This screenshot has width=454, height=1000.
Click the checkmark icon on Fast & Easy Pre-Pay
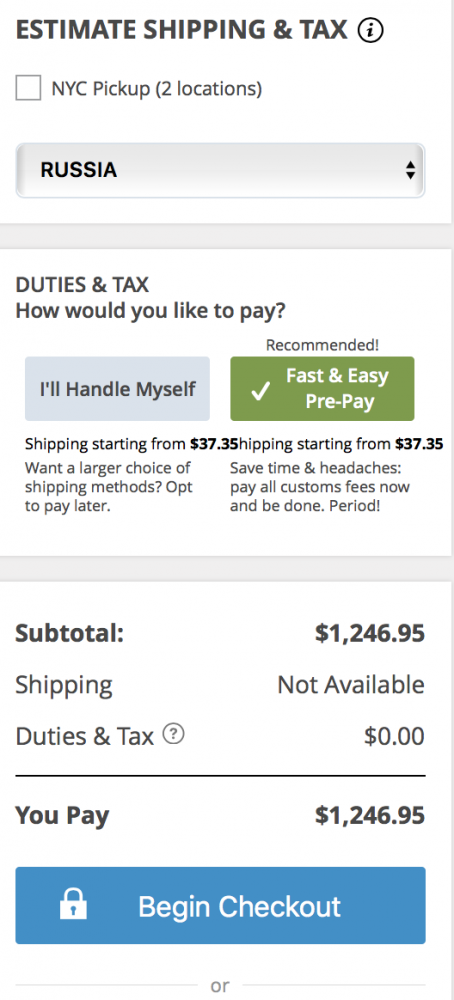pyautogui.click(x=260, y=392)
